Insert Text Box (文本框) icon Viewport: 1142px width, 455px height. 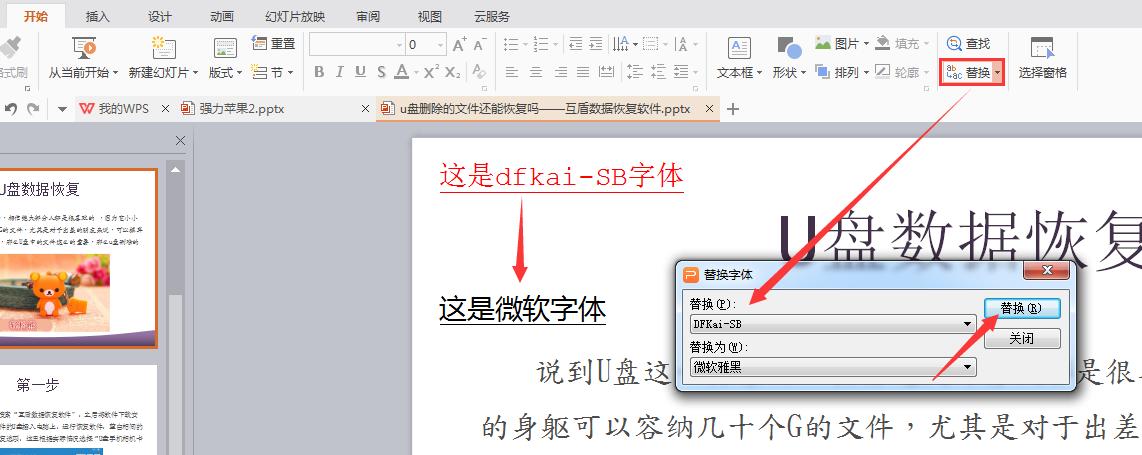click(x=739, y=48)
